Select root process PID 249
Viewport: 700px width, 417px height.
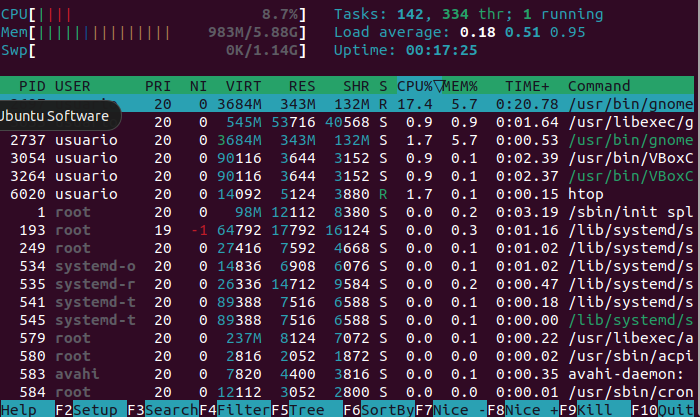coord(347,248)
